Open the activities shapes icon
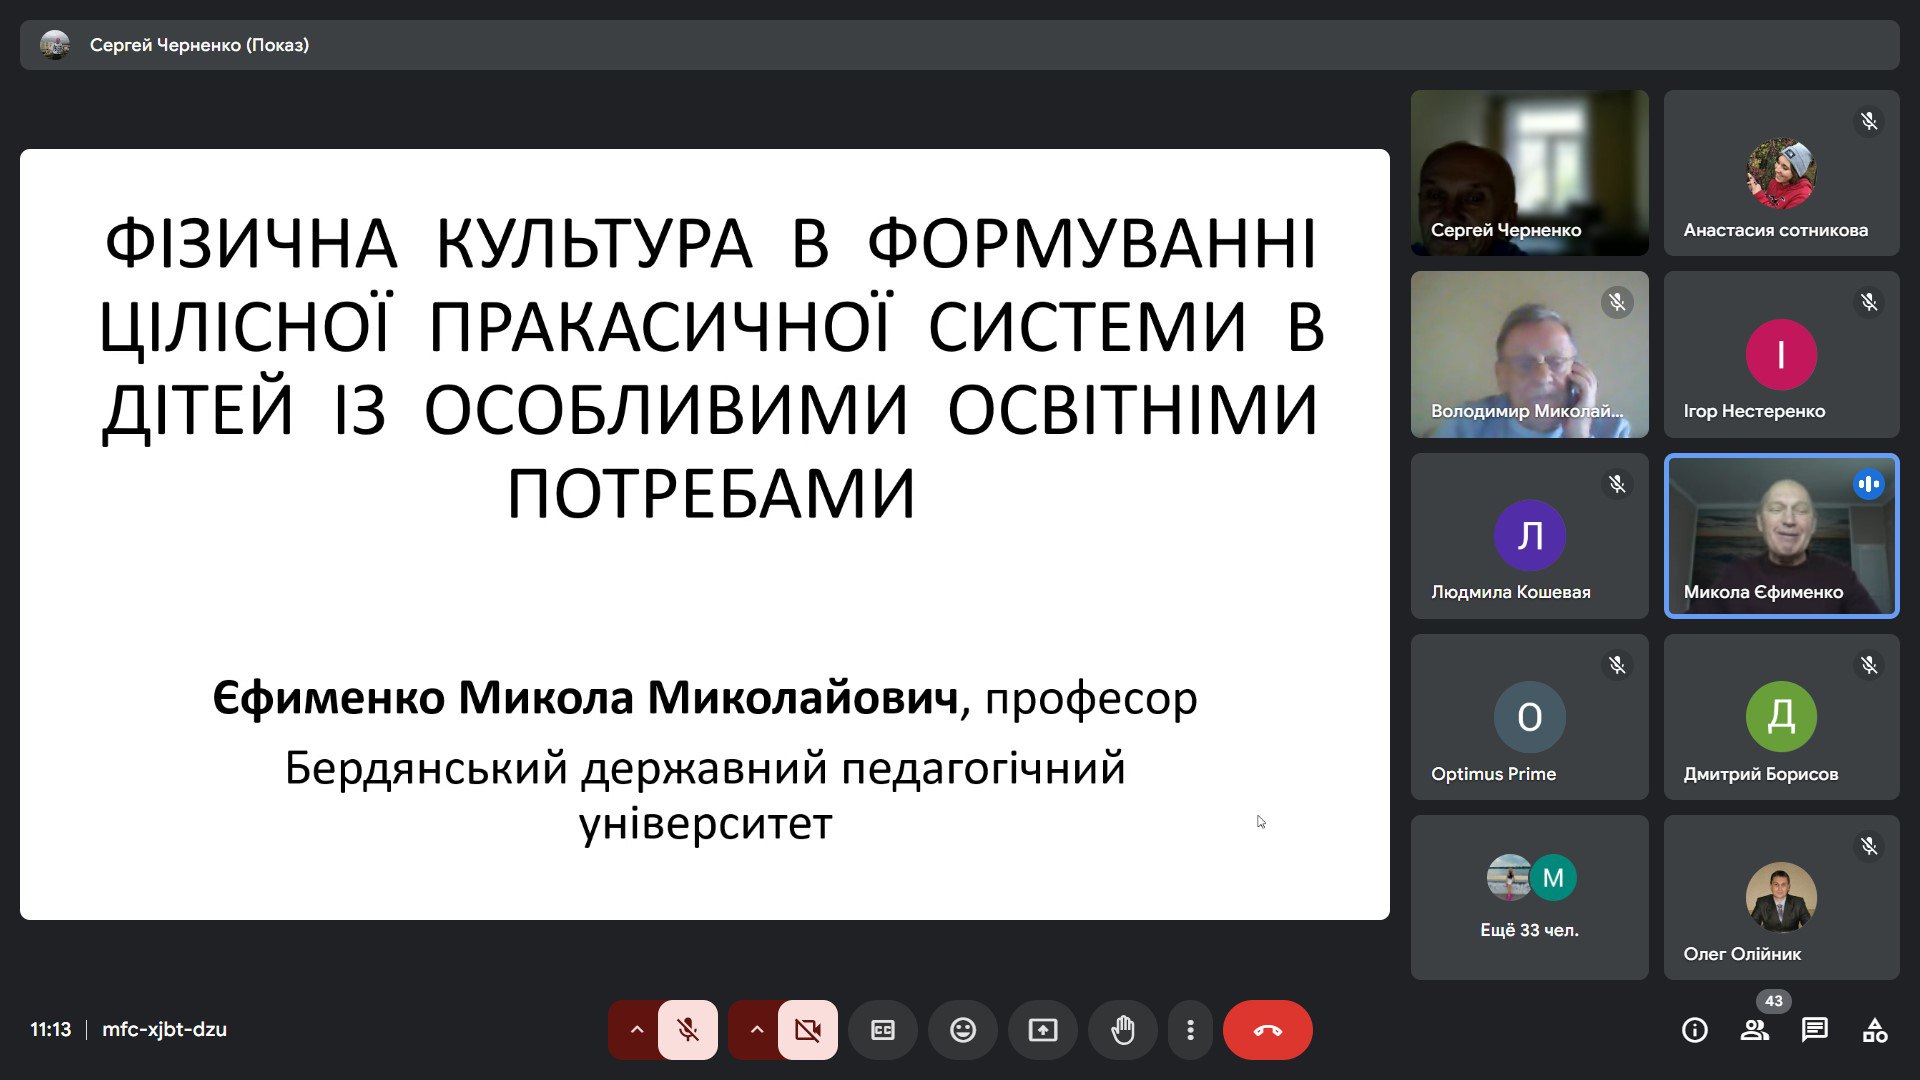This screenshot has width=1920, height=1080. pos(1874,1030)
